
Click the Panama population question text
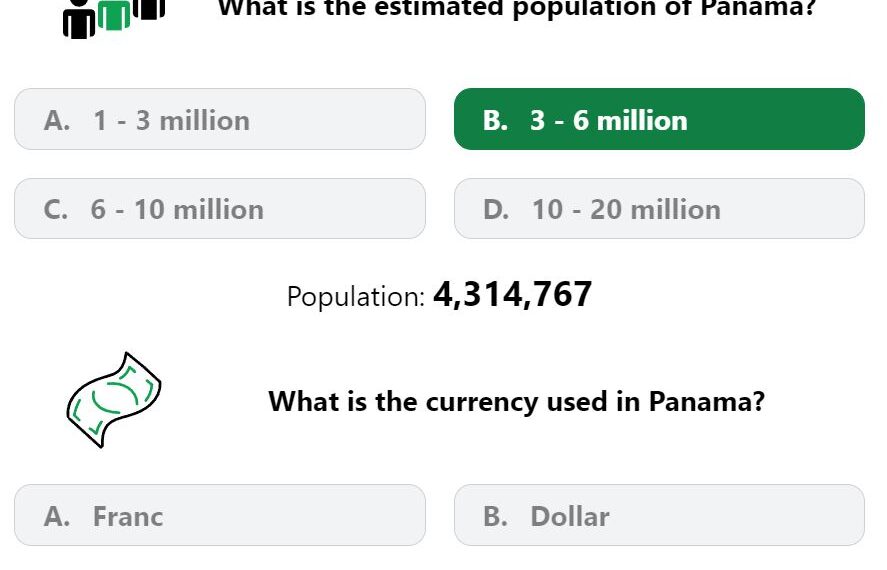[x=517, y=9]
